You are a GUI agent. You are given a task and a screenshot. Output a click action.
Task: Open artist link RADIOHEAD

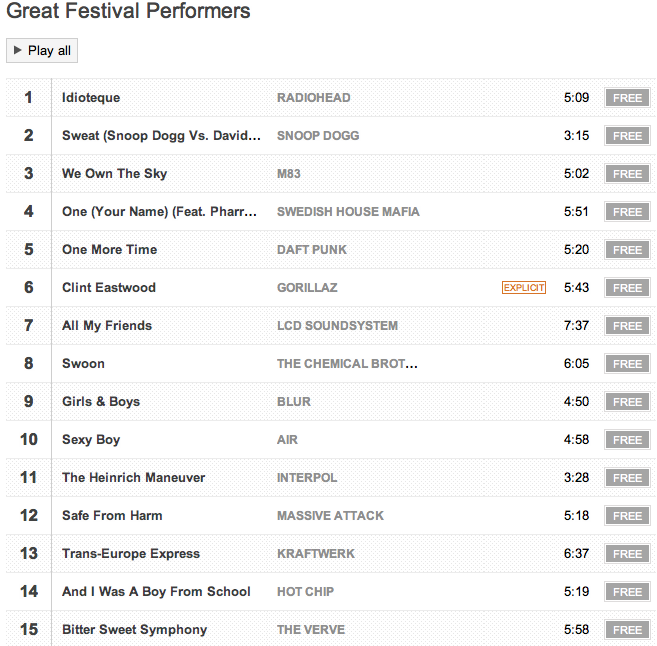[313, 98]
